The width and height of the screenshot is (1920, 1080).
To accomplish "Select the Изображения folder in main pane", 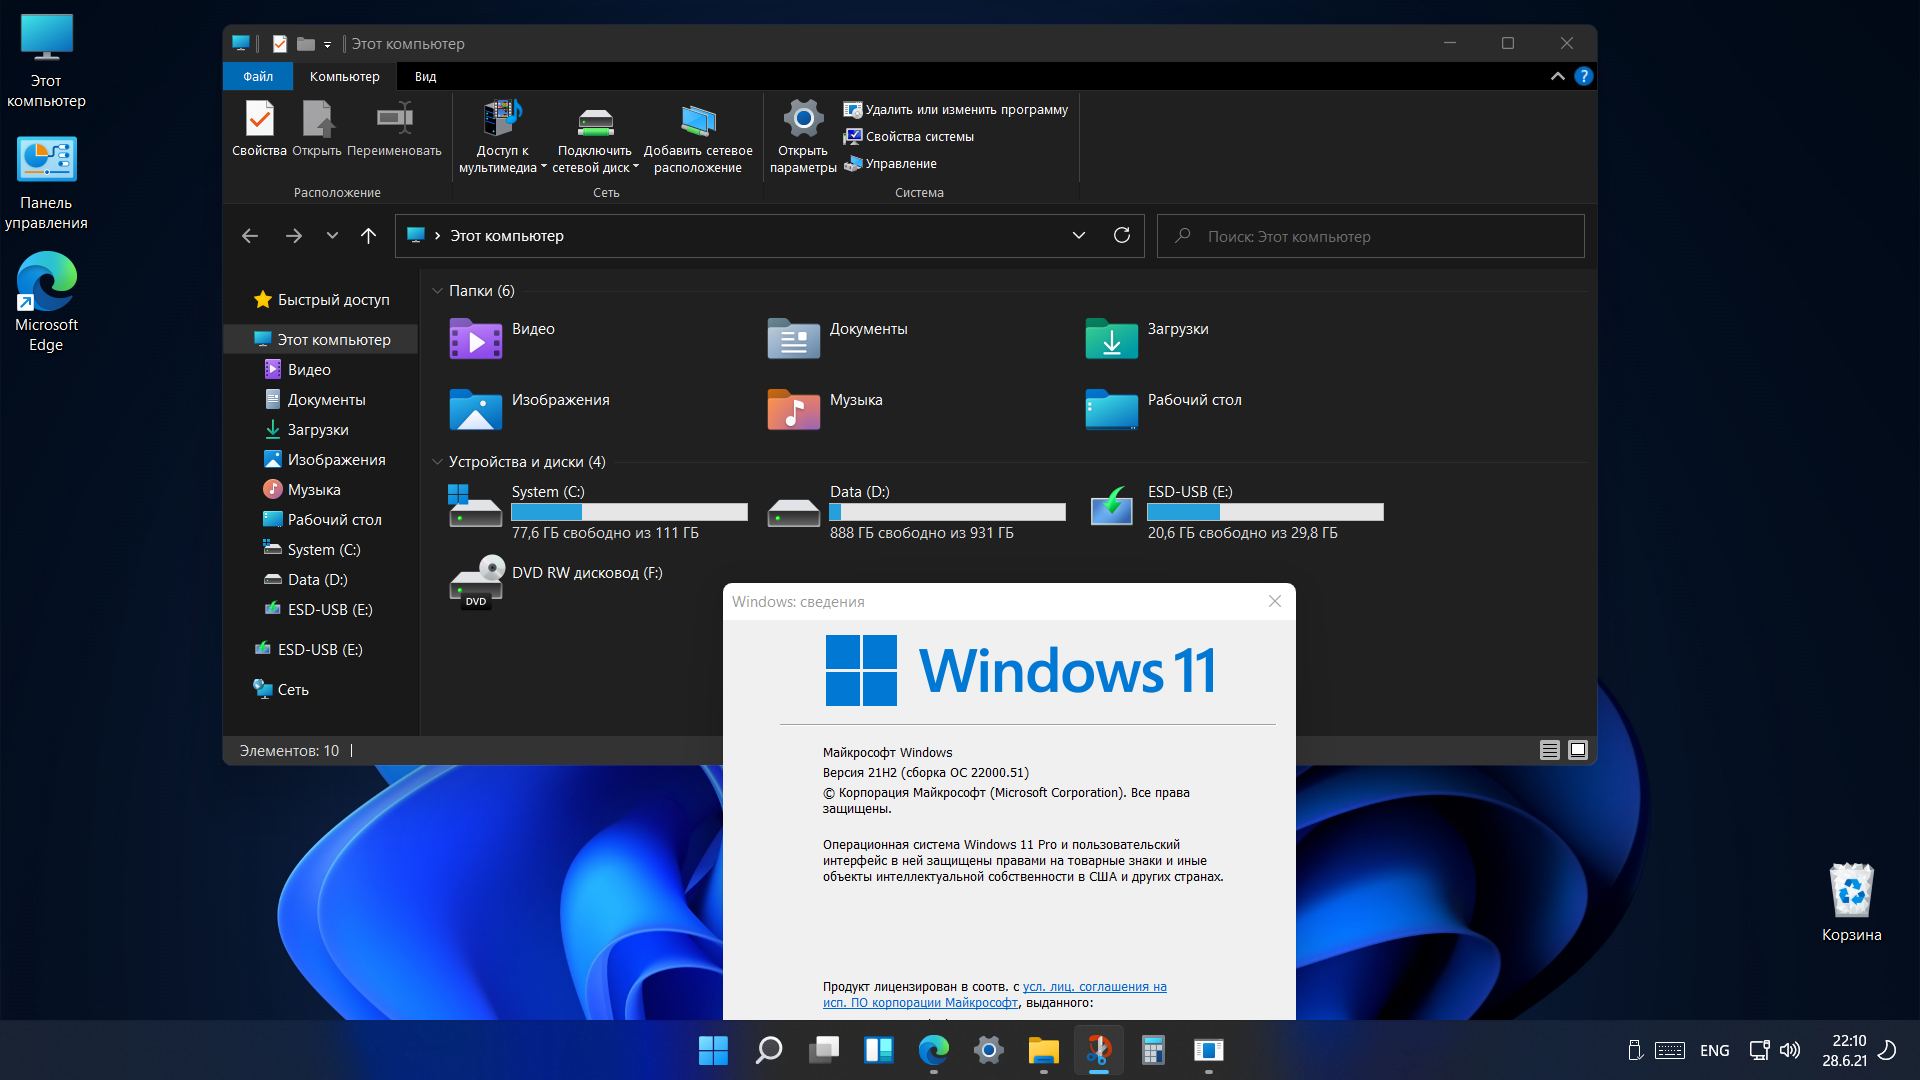I will (x=530, y=409).
